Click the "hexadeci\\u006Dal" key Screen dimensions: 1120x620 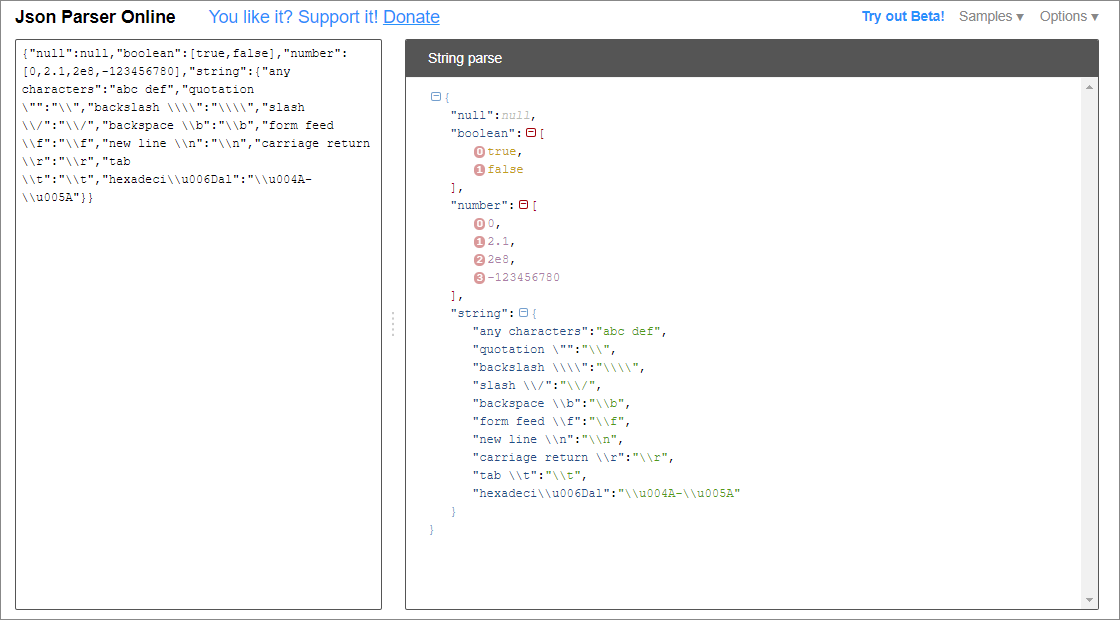pyautogui.click(x=541, y=494)
